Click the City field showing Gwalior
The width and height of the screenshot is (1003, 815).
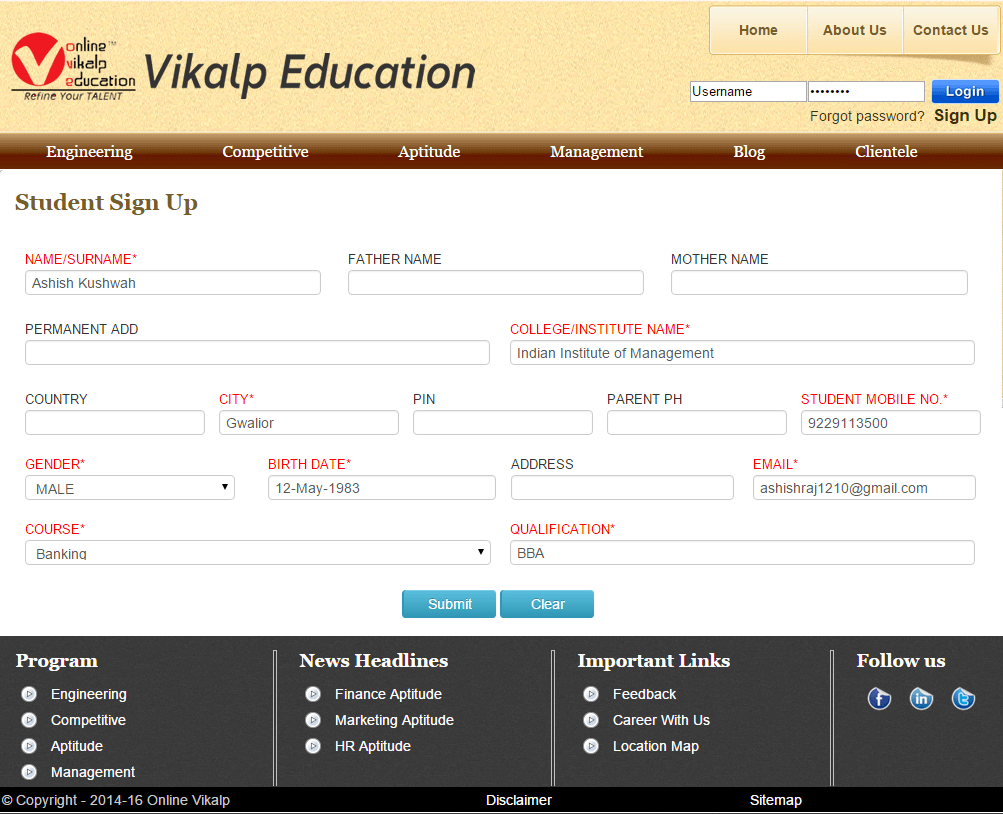308,423
